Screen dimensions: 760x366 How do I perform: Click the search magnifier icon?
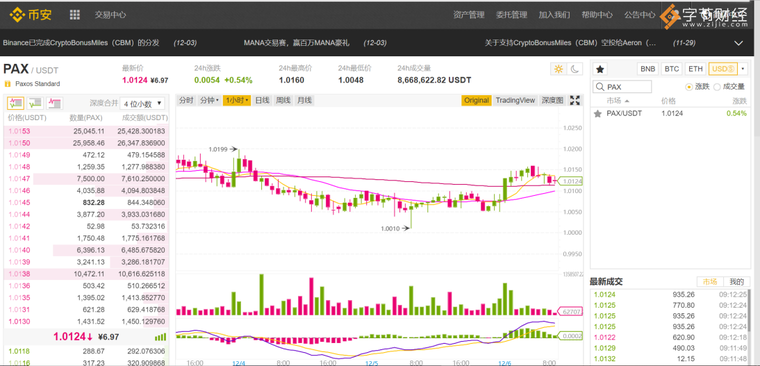coord(601,87)
